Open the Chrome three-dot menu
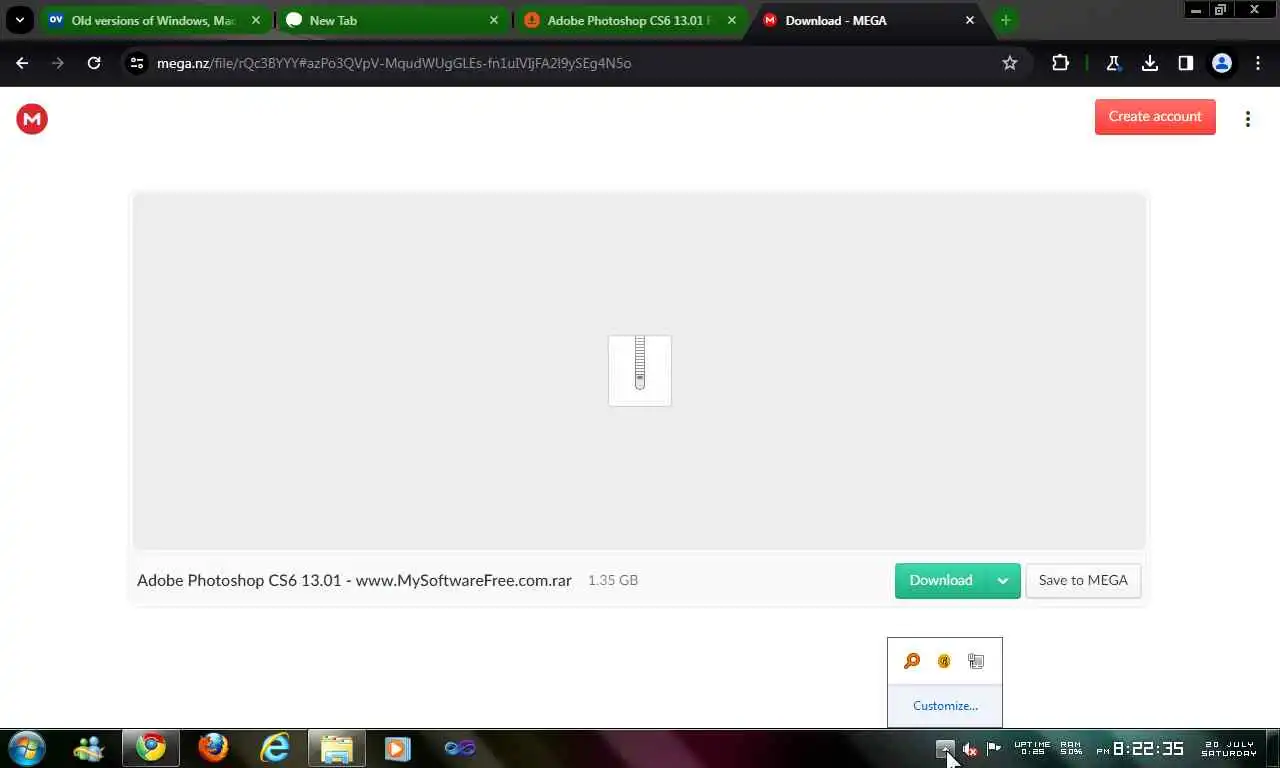Viewport: 1280px width, 768px height. 1258,63
